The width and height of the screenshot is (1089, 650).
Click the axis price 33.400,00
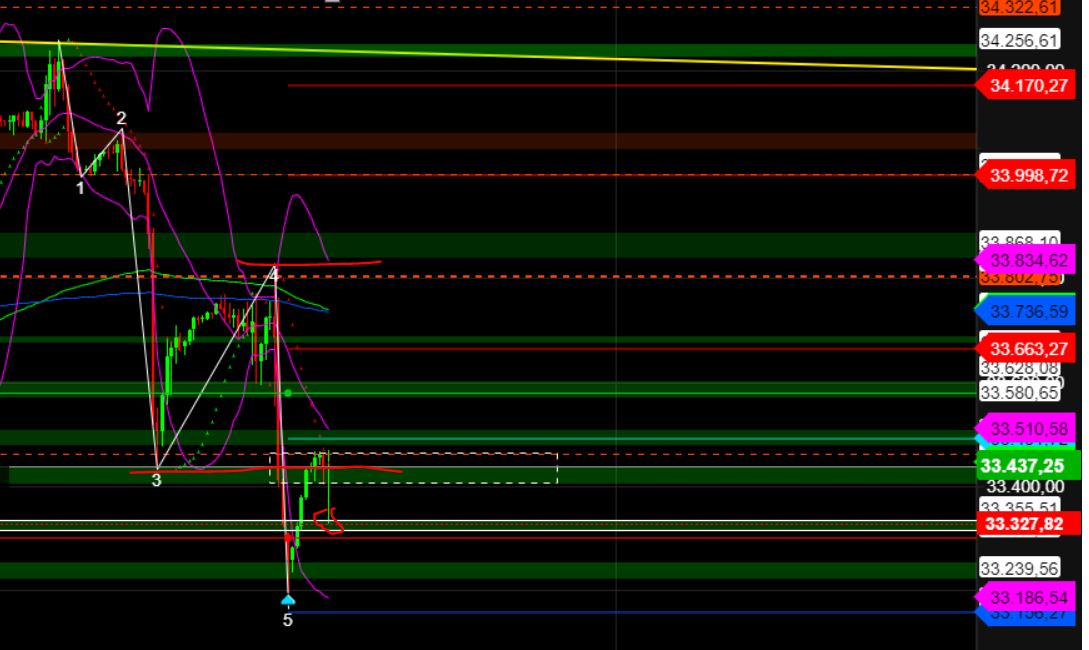click(1024, 487)
